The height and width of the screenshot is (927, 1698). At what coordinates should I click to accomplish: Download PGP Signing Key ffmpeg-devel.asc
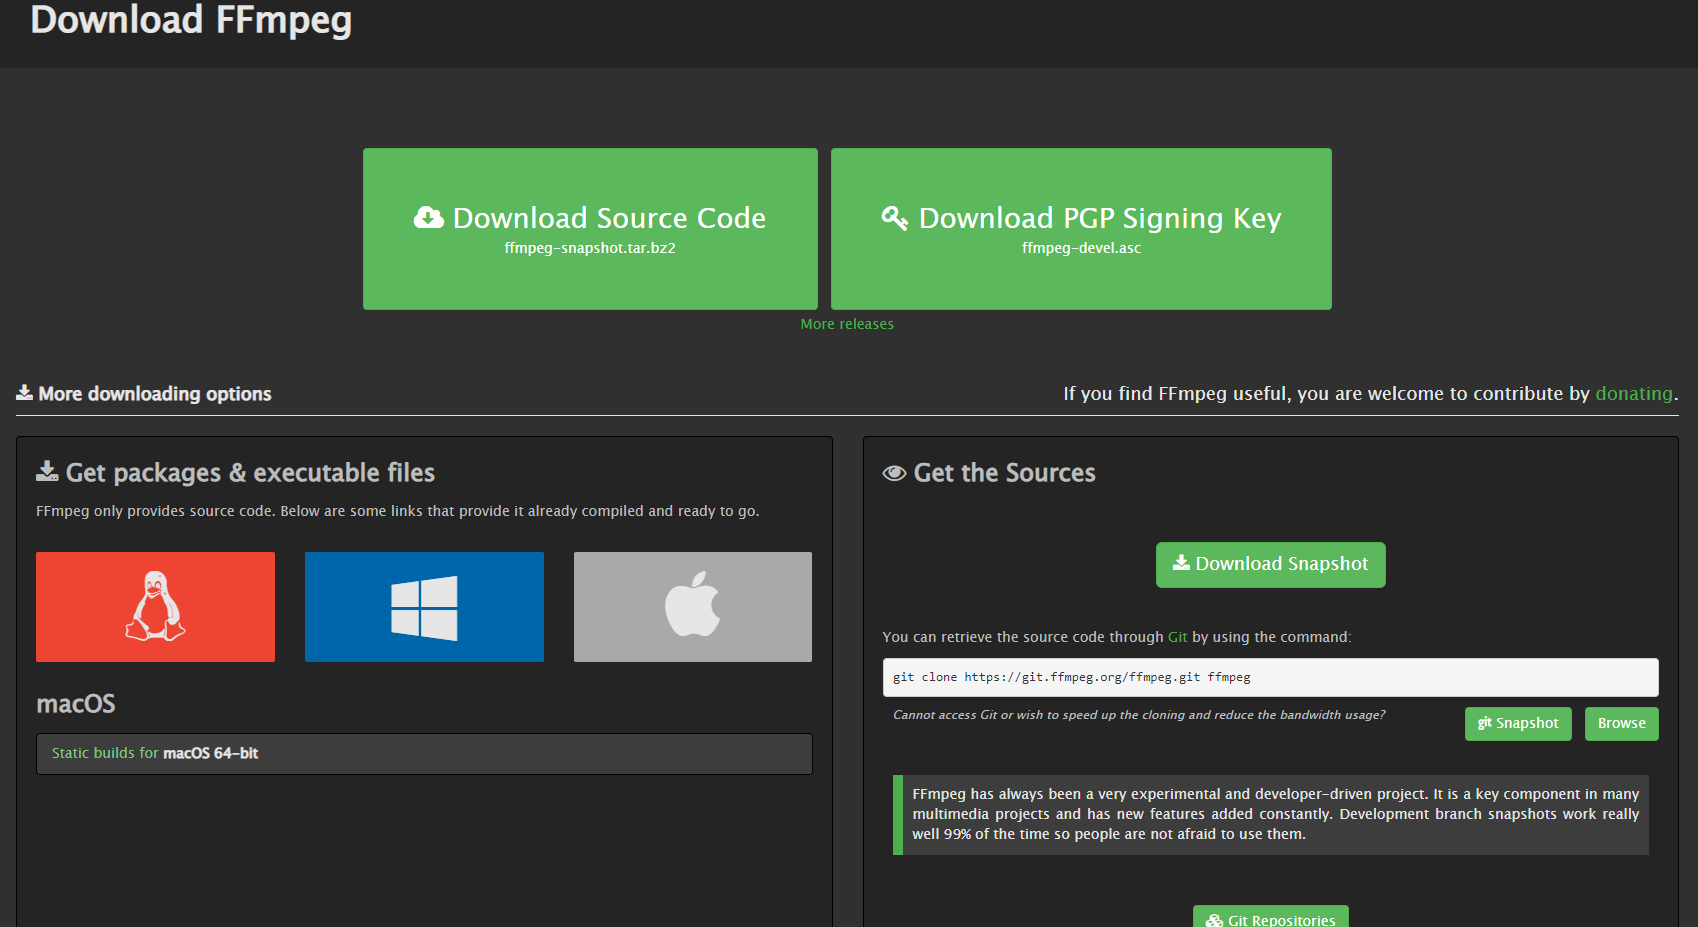(1081, 229)
